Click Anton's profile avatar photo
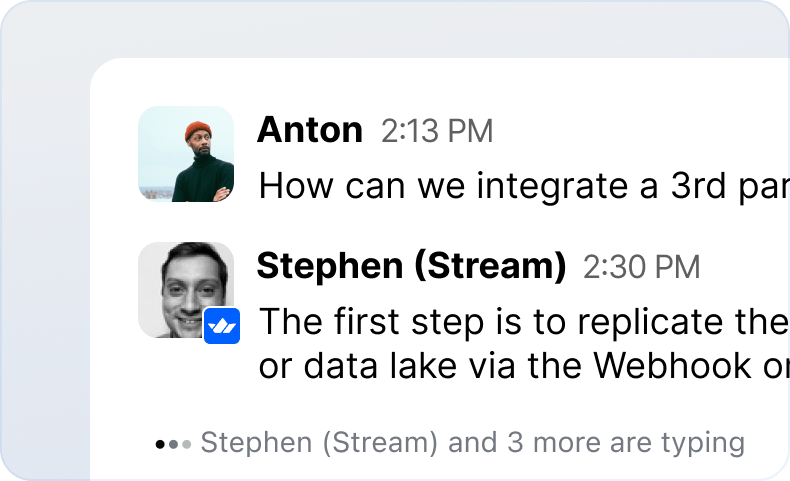The width and height of the screenshot is (790, 481). 186,154
